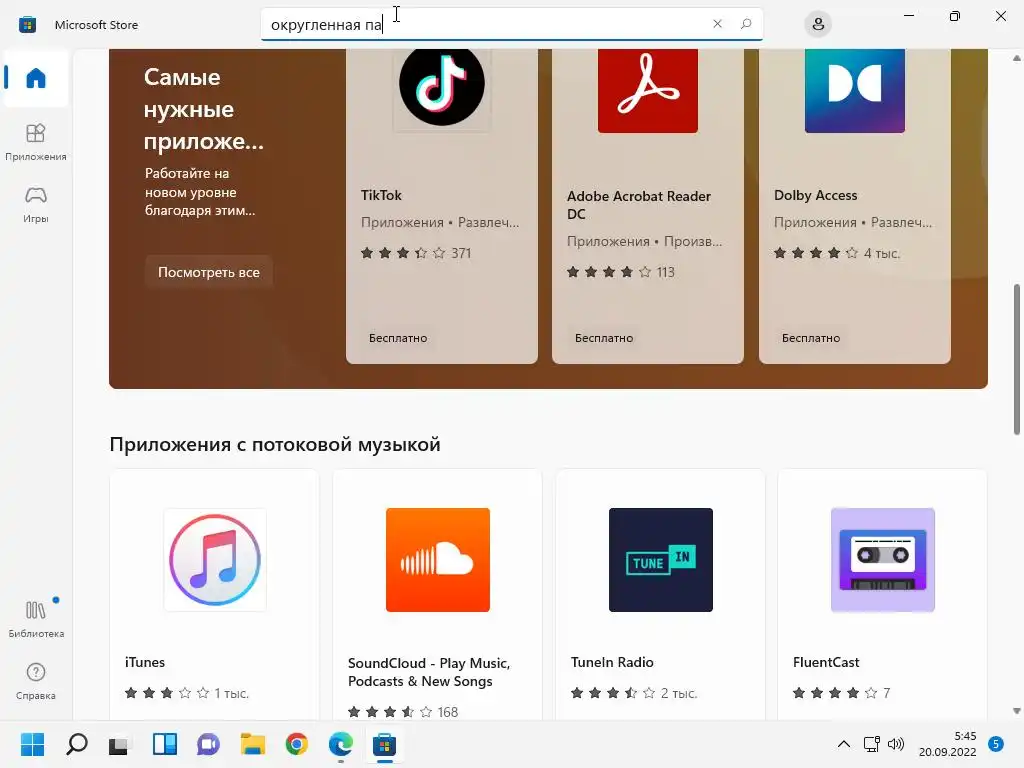
Task: Click the TikTok title text
Action: tap(381, 195)
